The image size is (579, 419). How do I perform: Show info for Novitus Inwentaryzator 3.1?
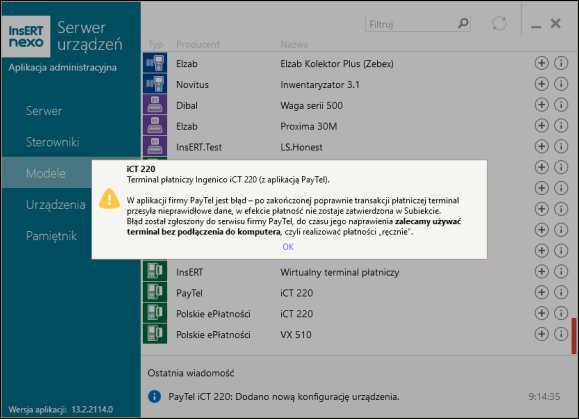tap(561, 84)
